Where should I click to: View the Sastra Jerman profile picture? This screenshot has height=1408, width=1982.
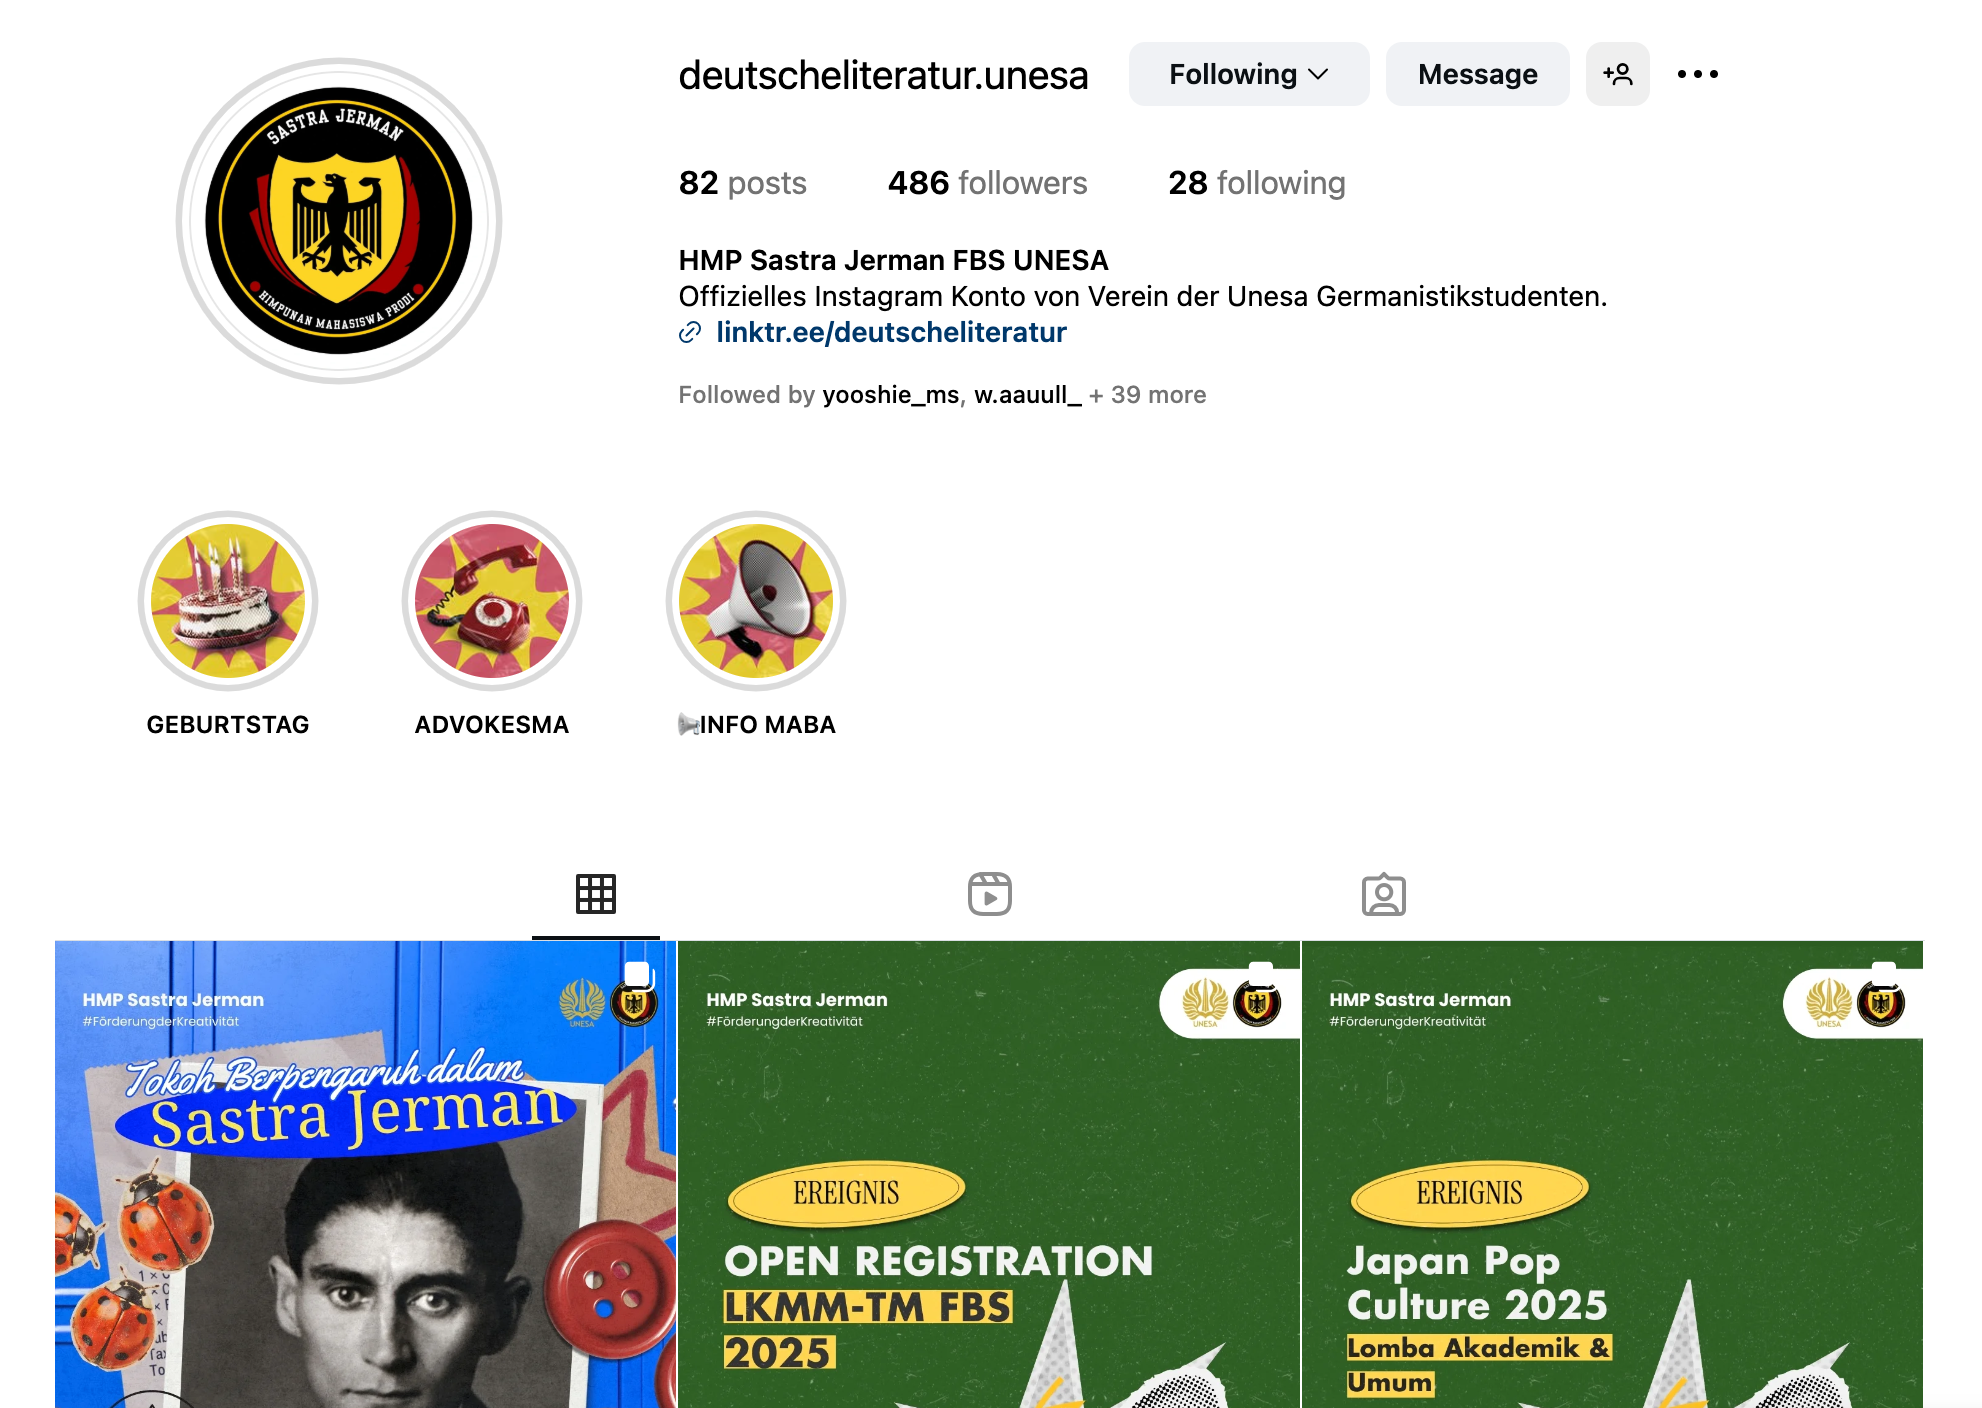(339, 221)
